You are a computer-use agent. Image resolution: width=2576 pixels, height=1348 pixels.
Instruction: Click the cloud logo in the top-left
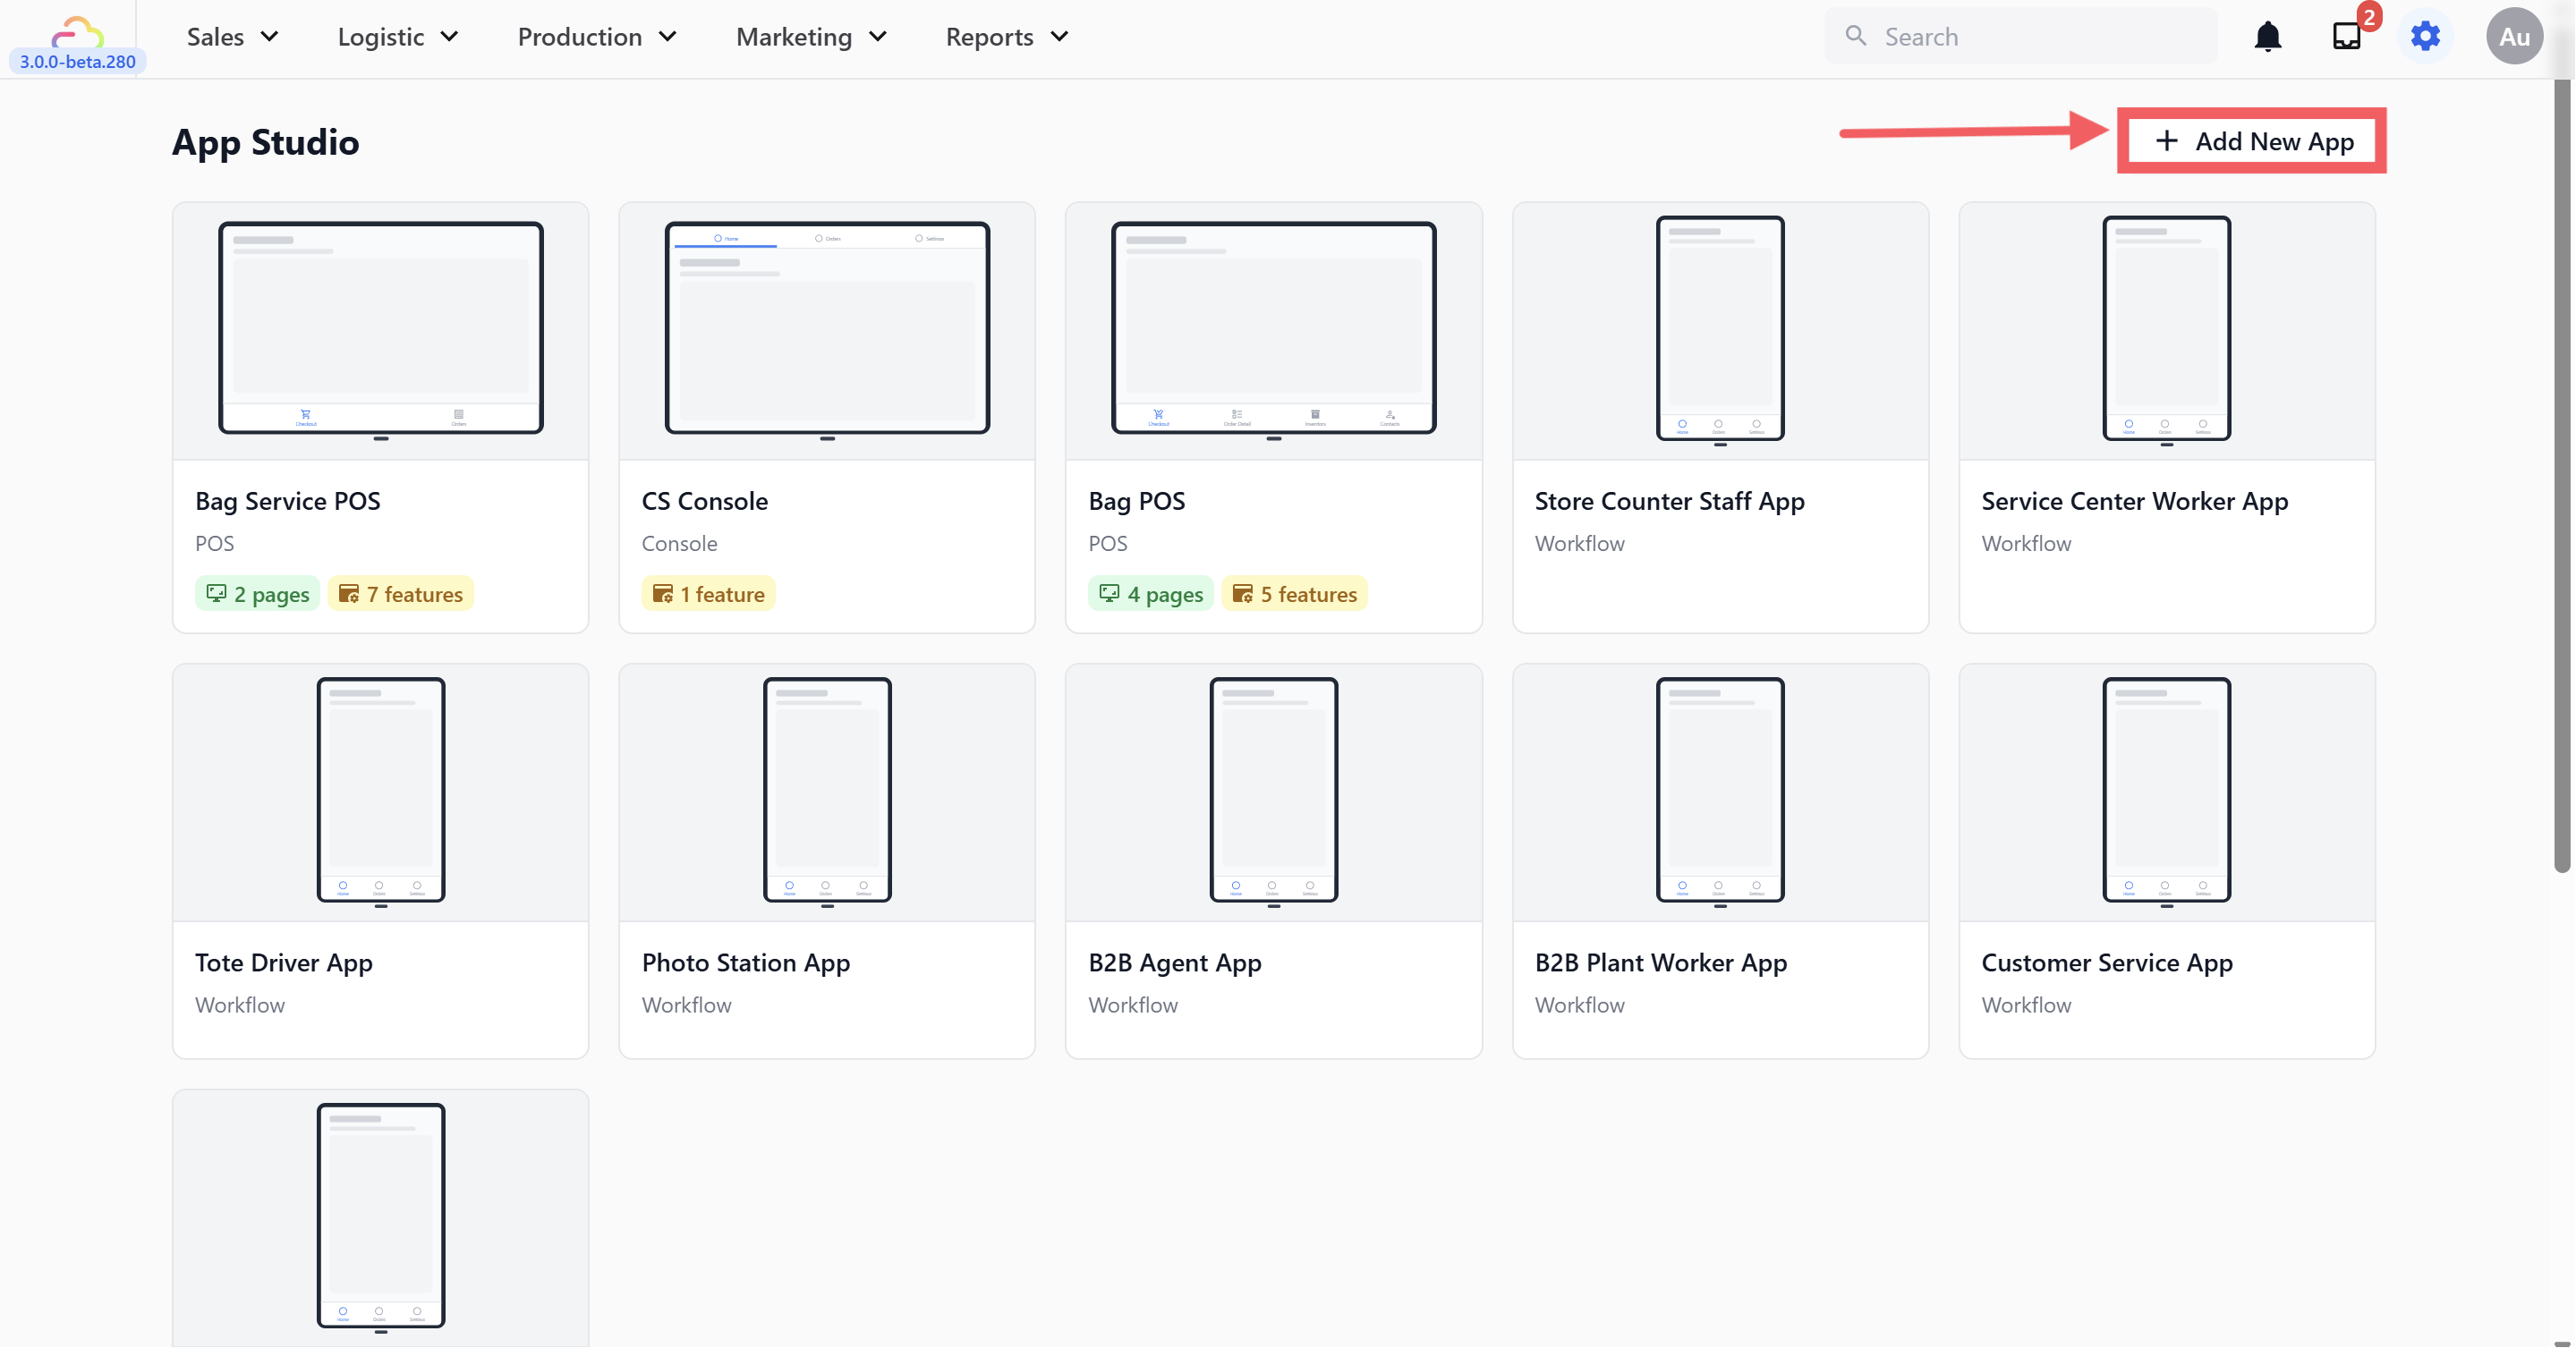[x=77, y=32]
